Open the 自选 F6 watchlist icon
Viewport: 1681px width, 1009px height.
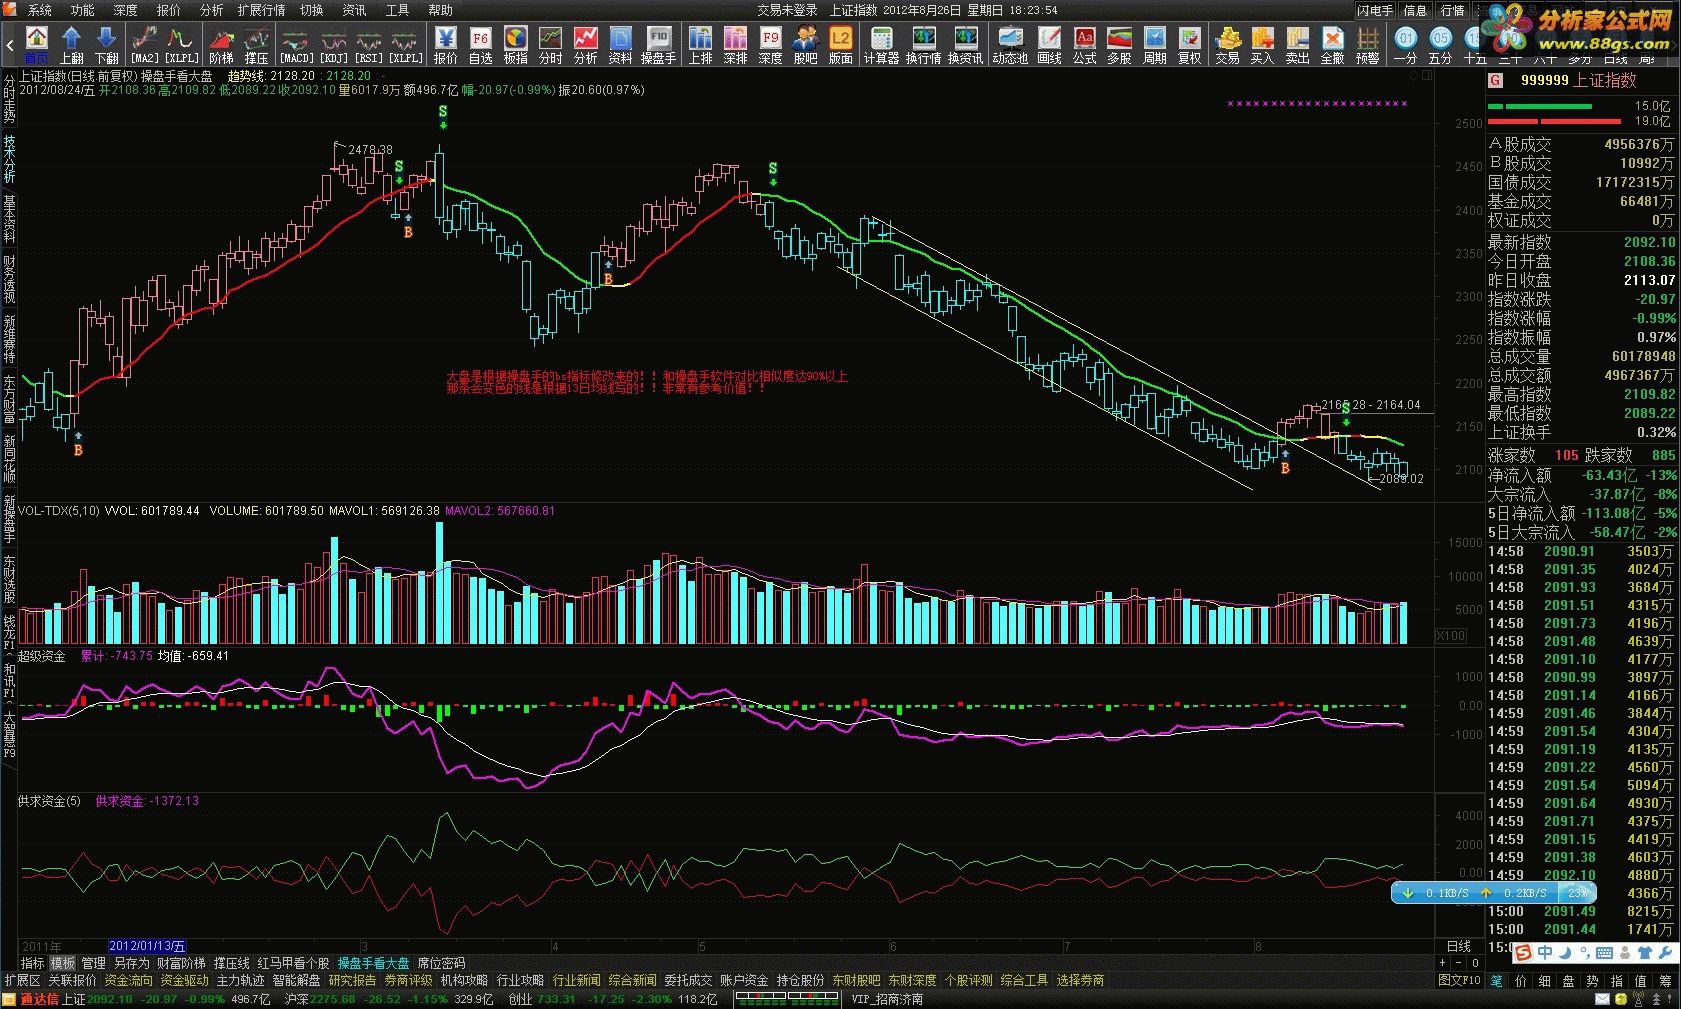pos(480,45)
